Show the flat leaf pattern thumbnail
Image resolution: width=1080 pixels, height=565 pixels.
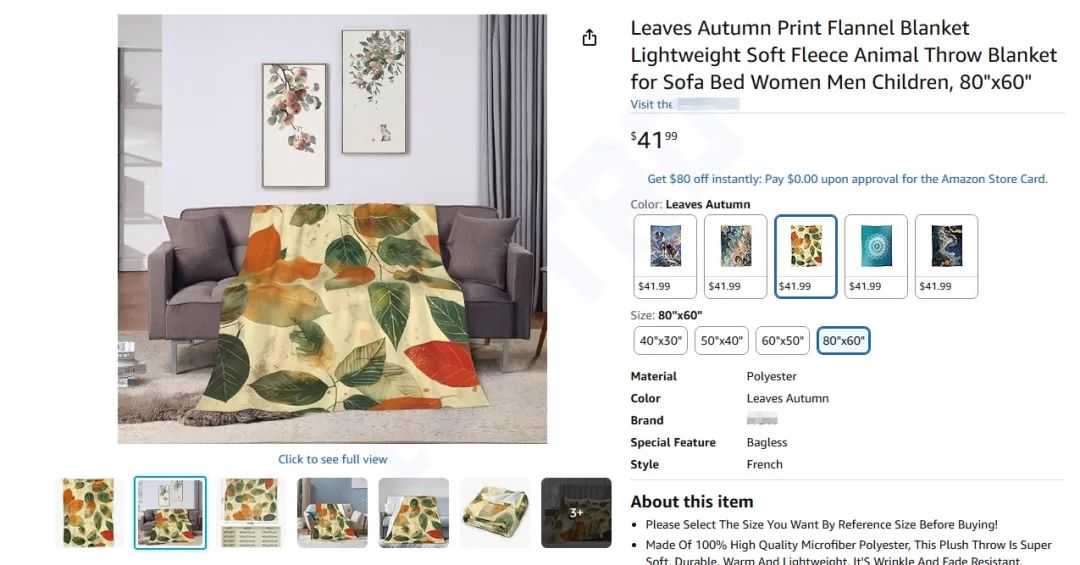[89, 513]
